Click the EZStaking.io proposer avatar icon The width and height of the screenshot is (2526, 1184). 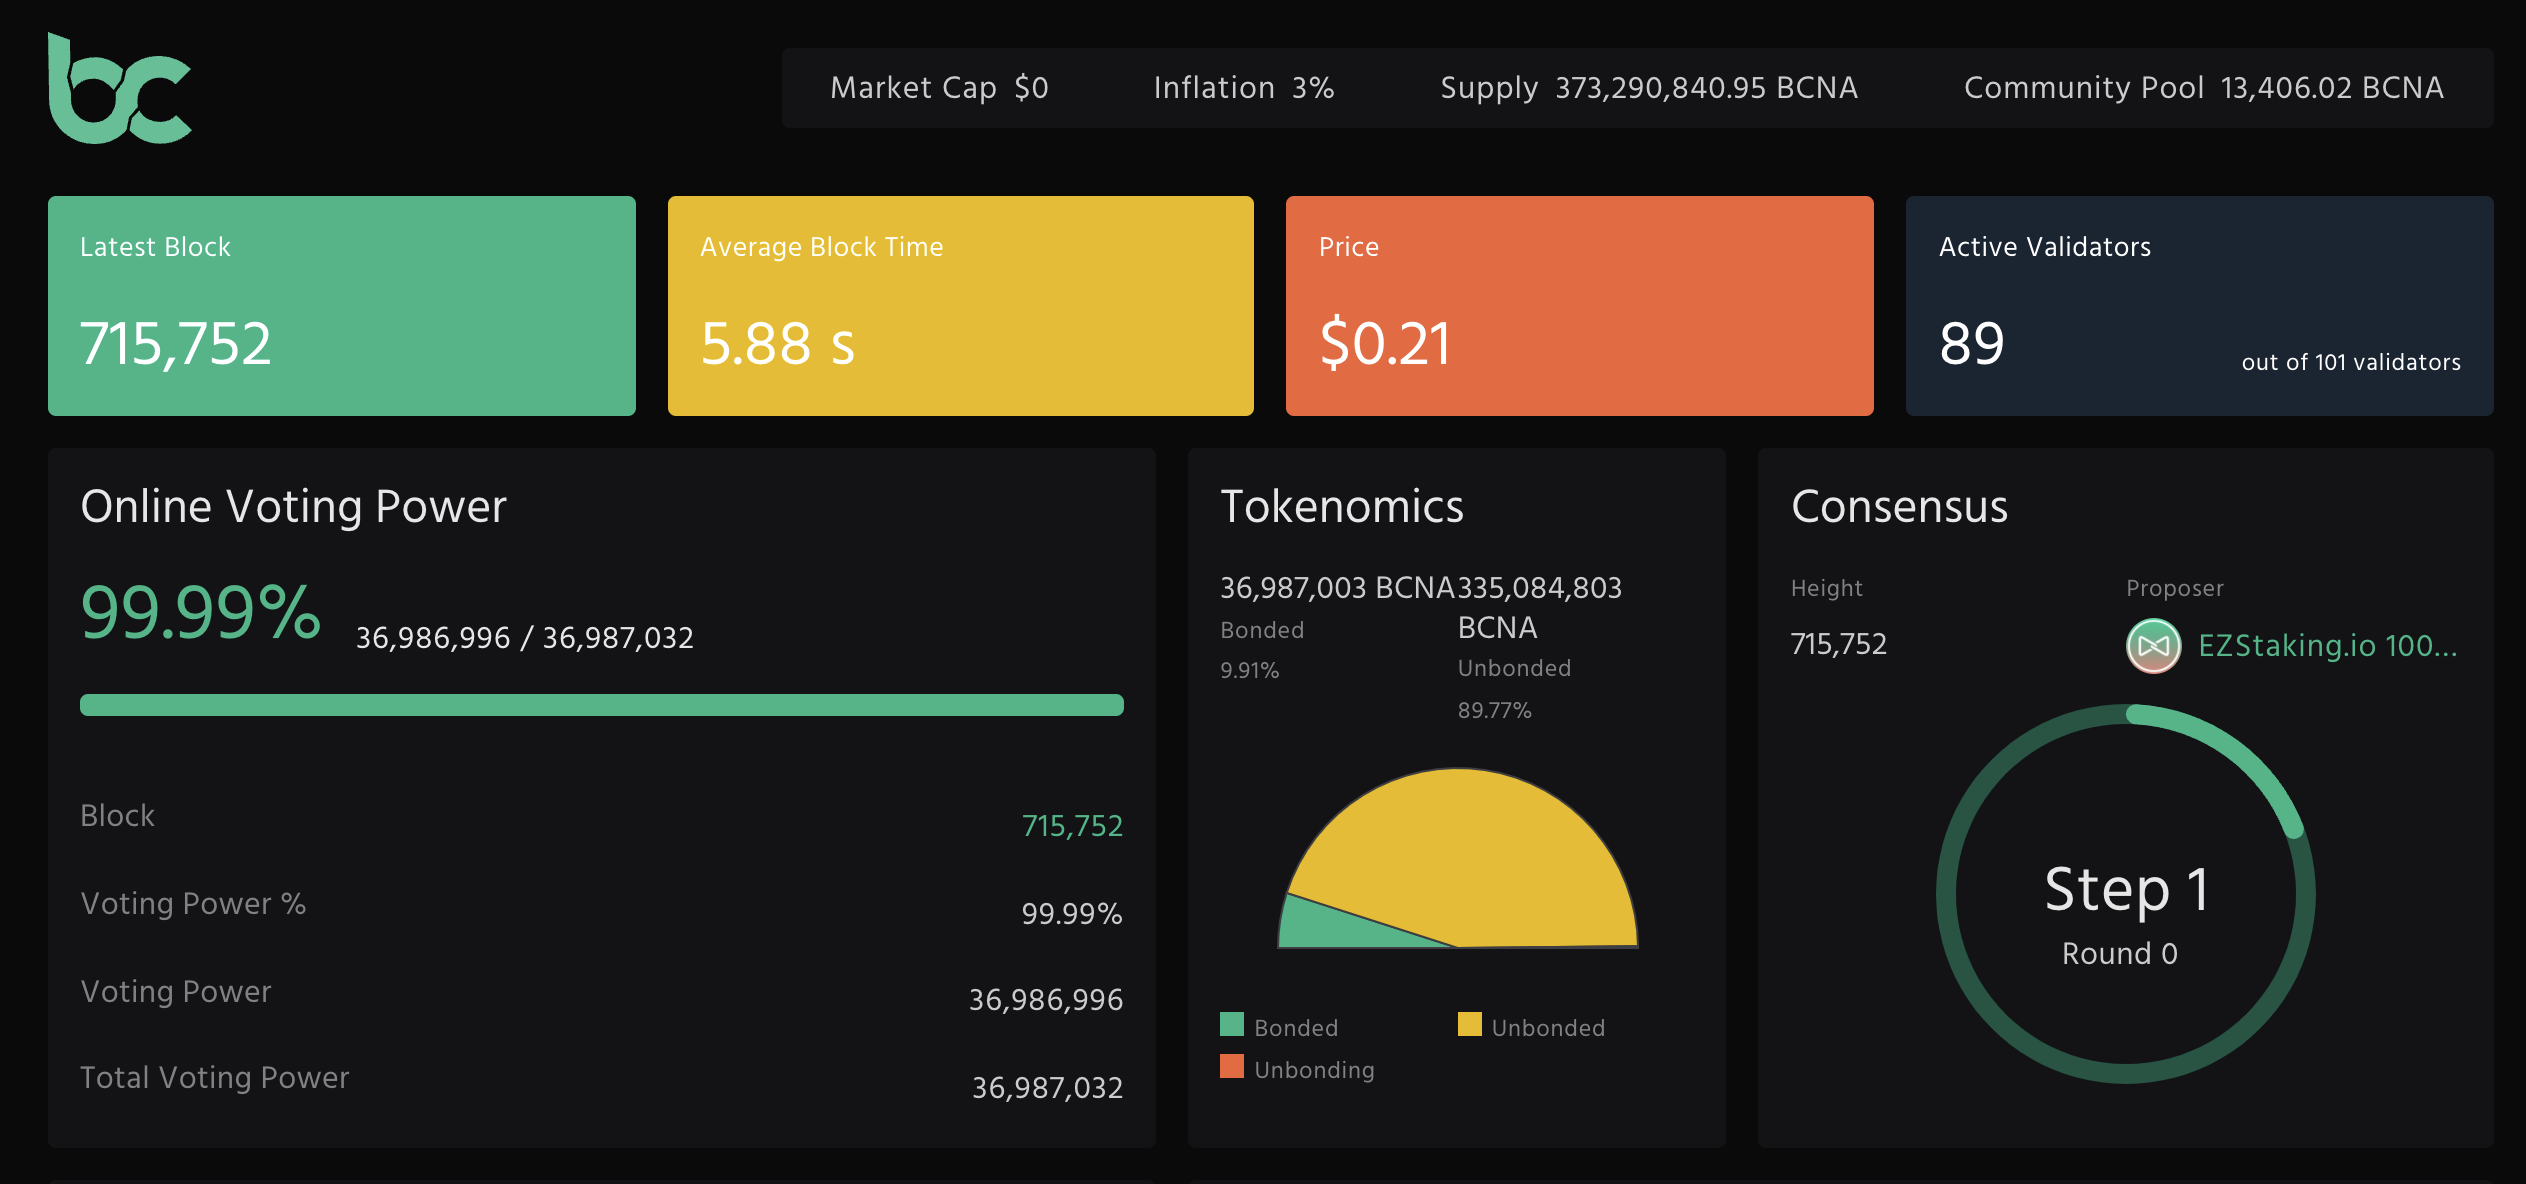tap(2153, 646)
